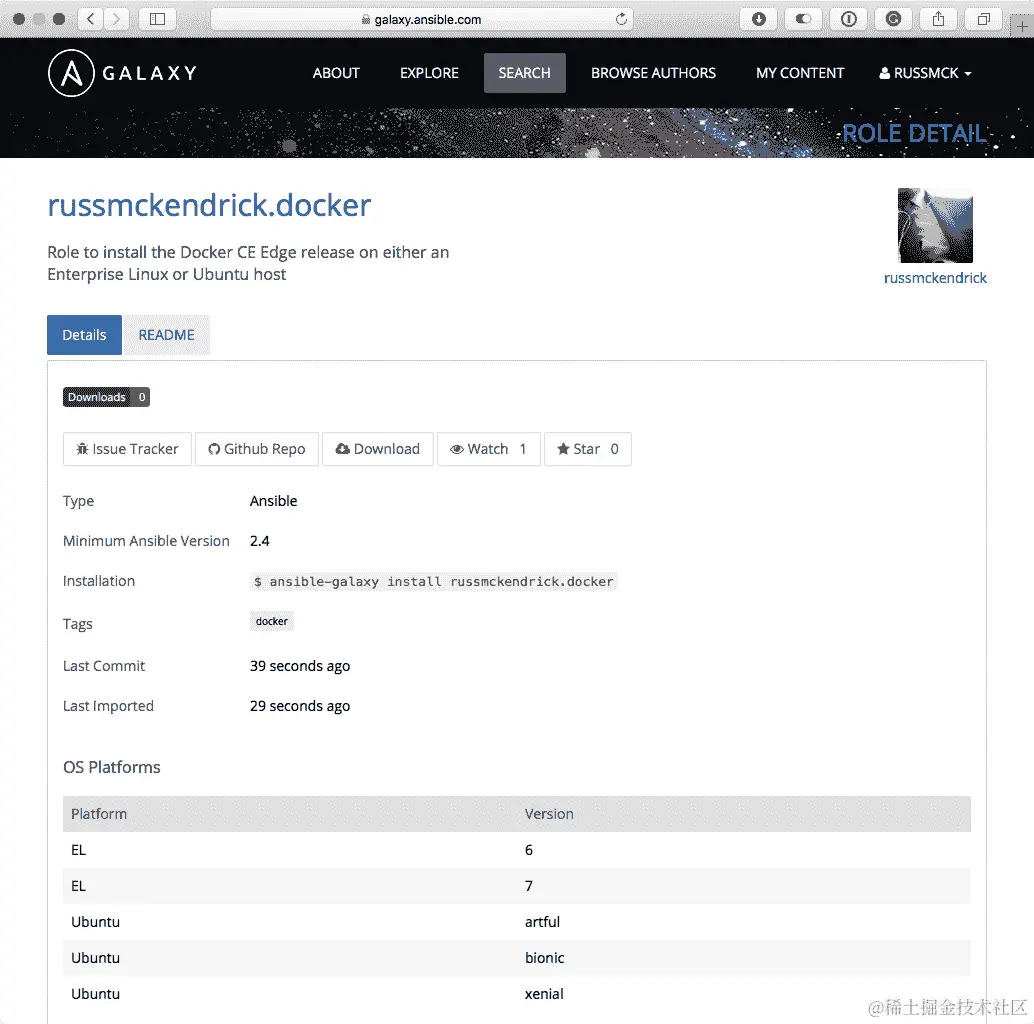
Task: Click the ROLE DETAIL banner heading
Action: pyautogui.click(x=915, y=133)
